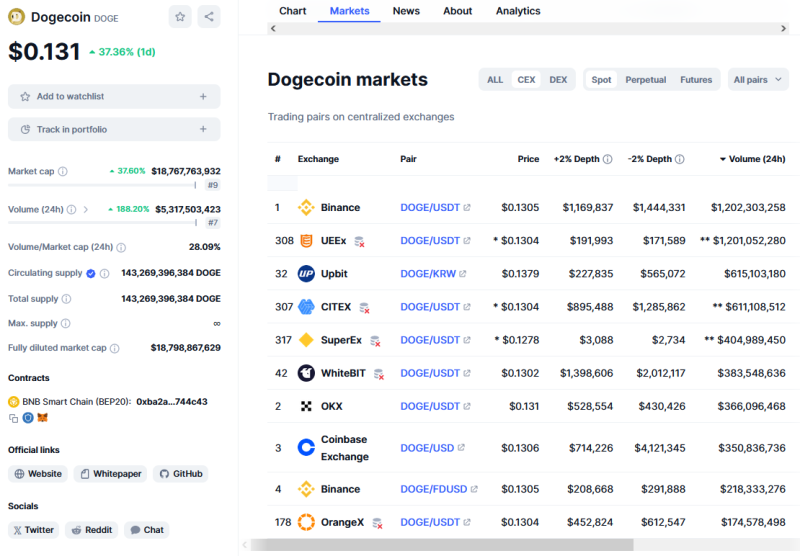The image size is (800, 556).
Task: Copy the BNB Smart Chain contract address icon
Action: (x=13, y=418)
